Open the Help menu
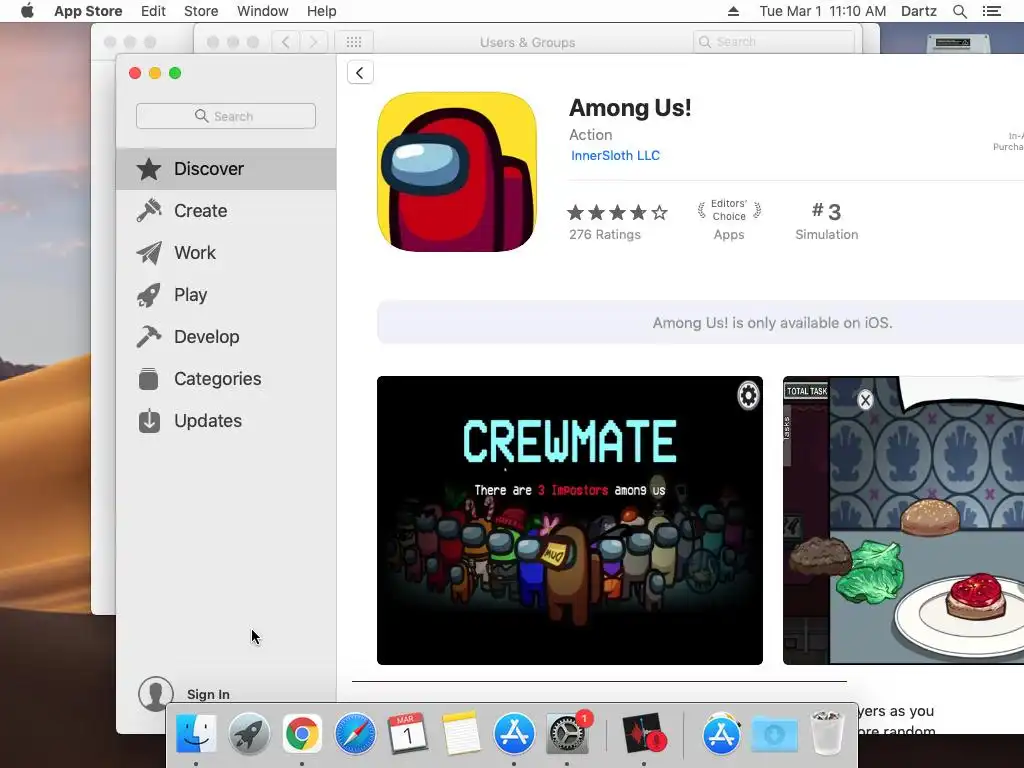 322,11
